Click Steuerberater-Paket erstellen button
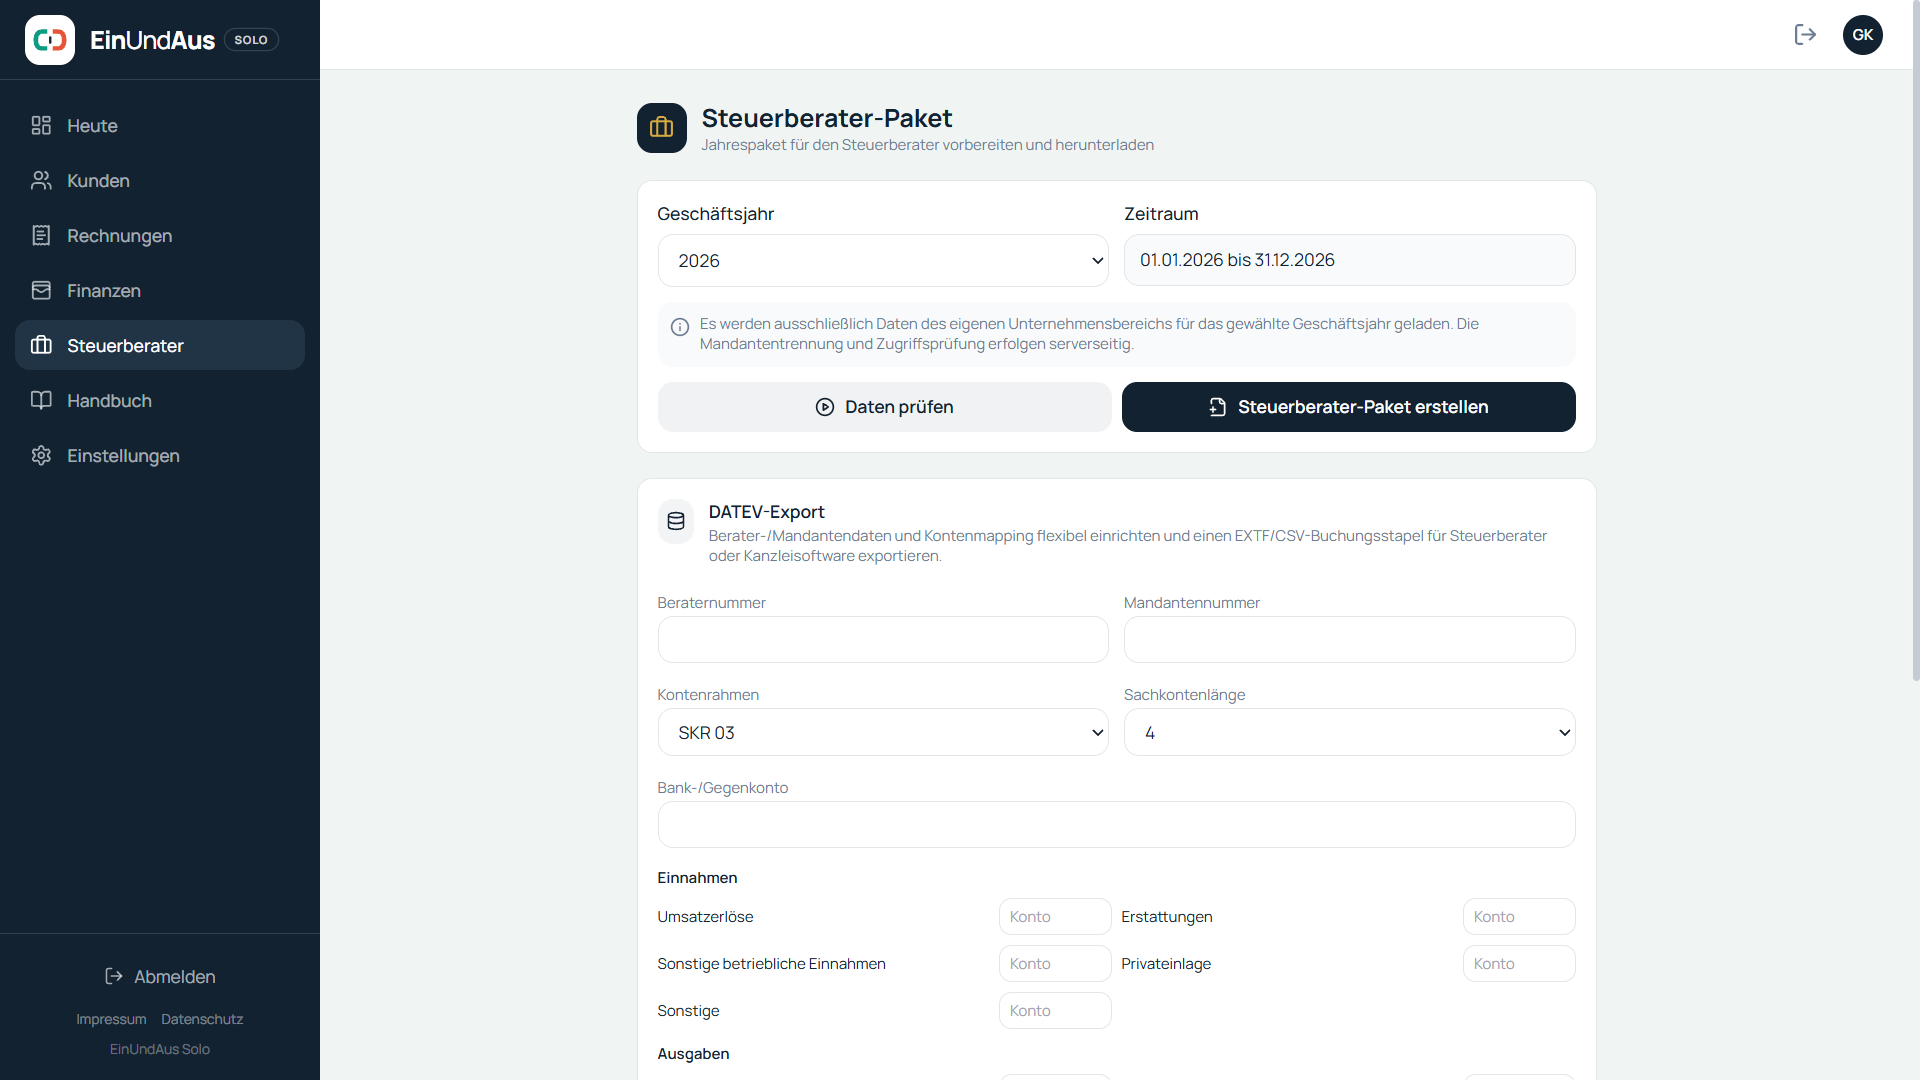This screenshot has width=1920, height=1080. pos(1348,407)
